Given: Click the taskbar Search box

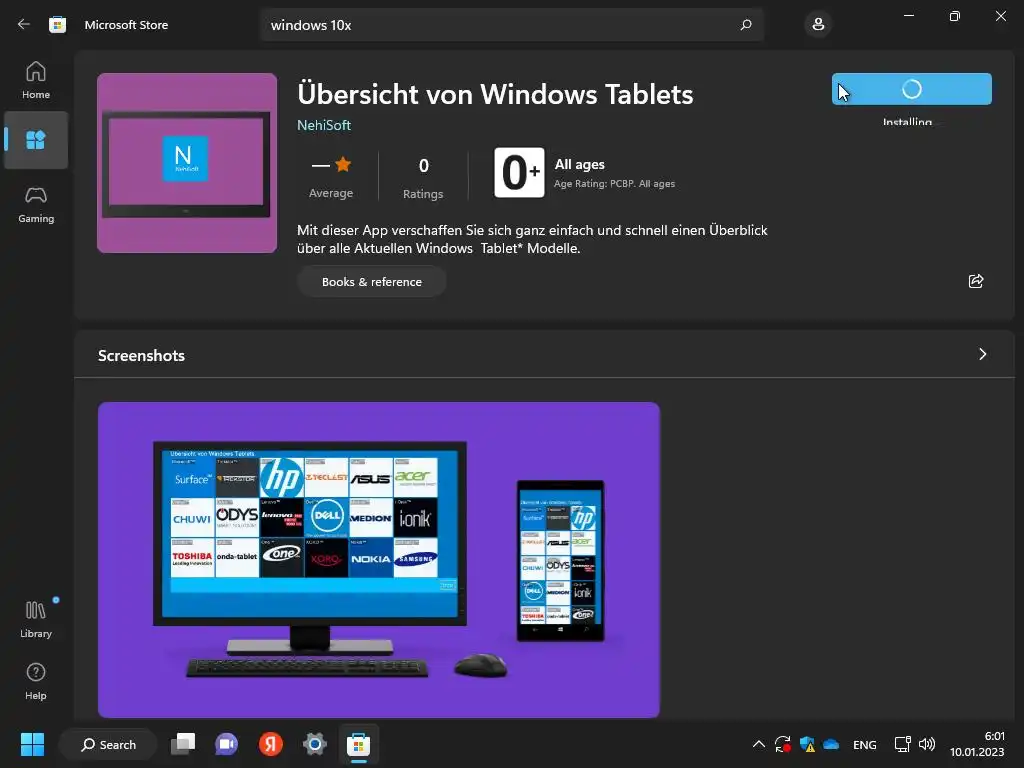Looking at the screenshot, I should click(x=108, y=744).
